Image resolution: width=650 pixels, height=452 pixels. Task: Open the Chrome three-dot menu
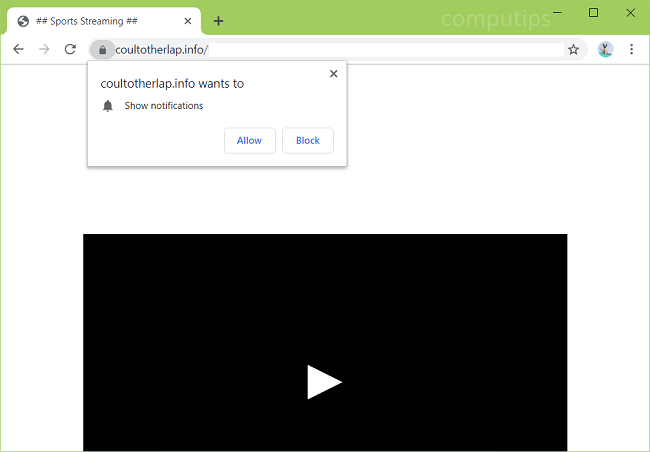pos(632,49)
